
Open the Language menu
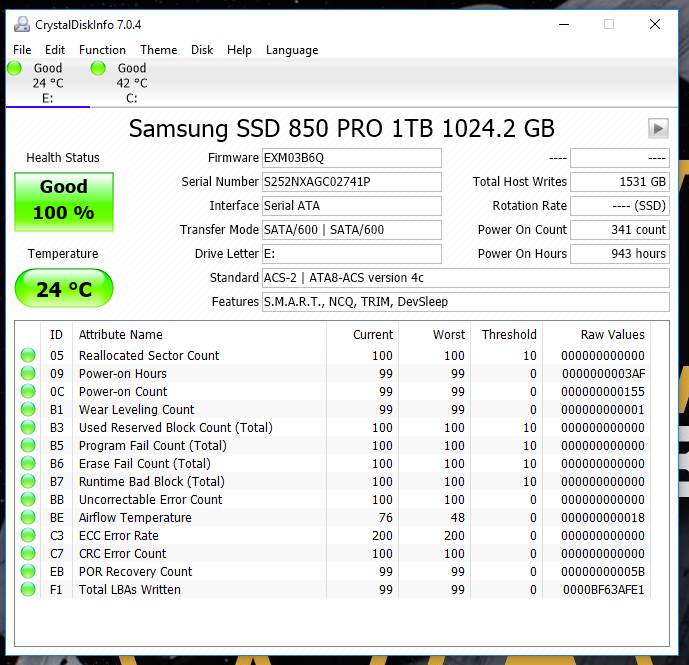292,50
